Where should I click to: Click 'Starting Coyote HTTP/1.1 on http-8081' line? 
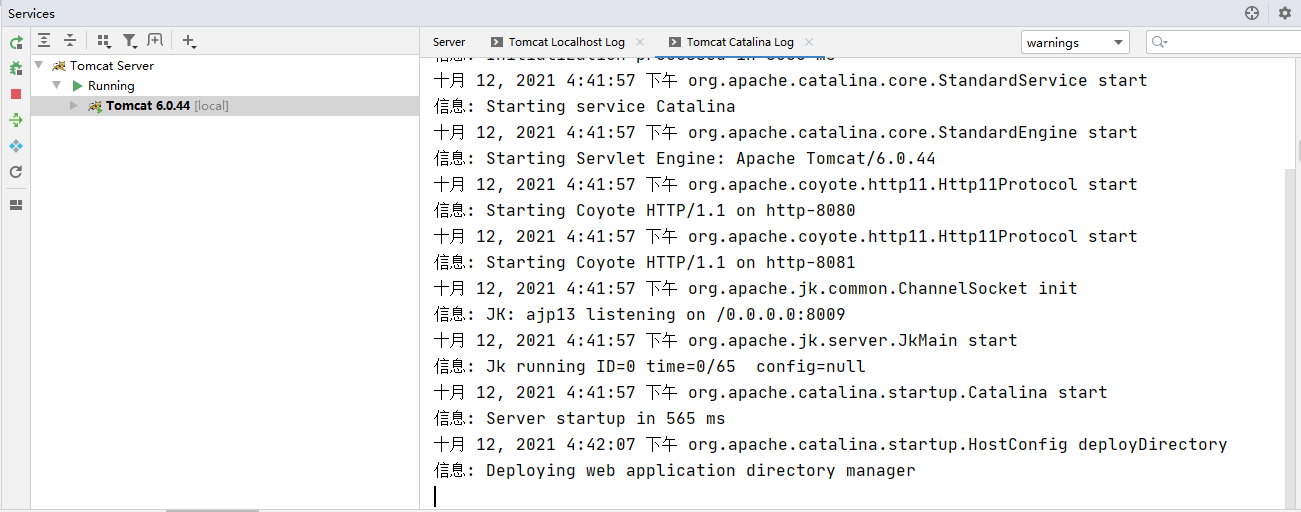pyautogui.click(x=645, y=262)
